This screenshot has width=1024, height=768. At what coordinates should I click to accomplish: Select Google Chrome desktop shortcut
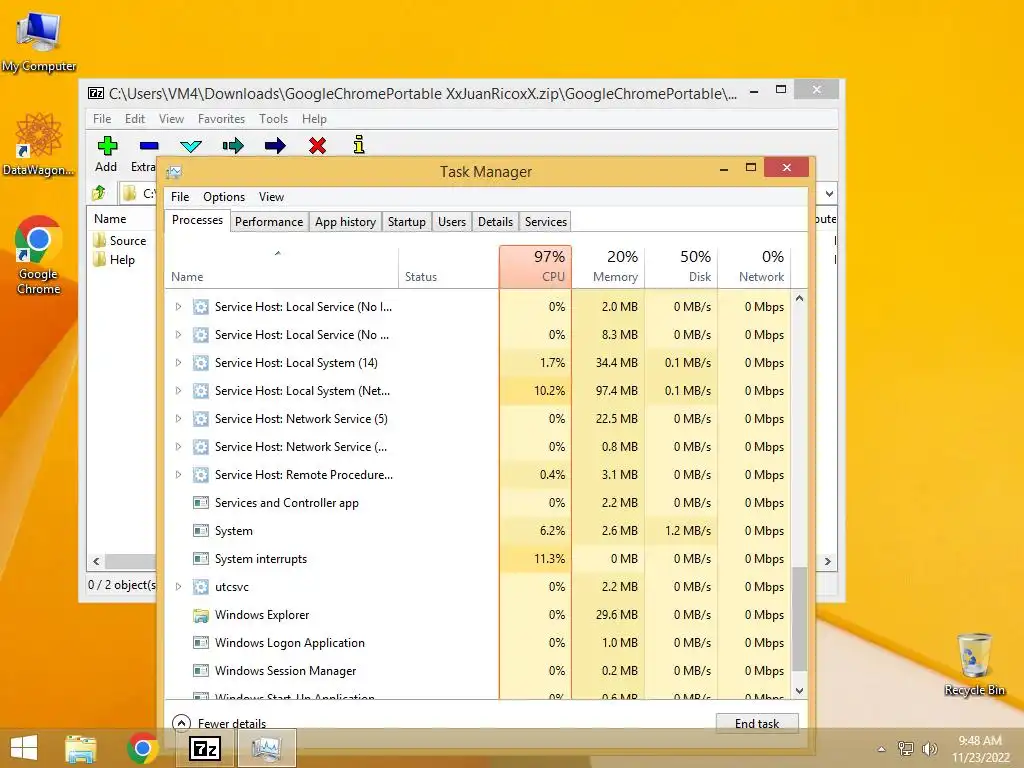39,255
